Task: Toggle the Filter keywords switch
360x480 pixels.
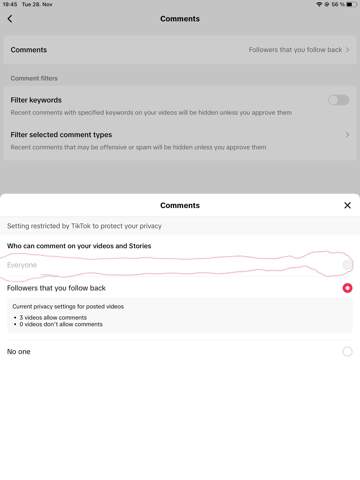Action: click(339, 100)
